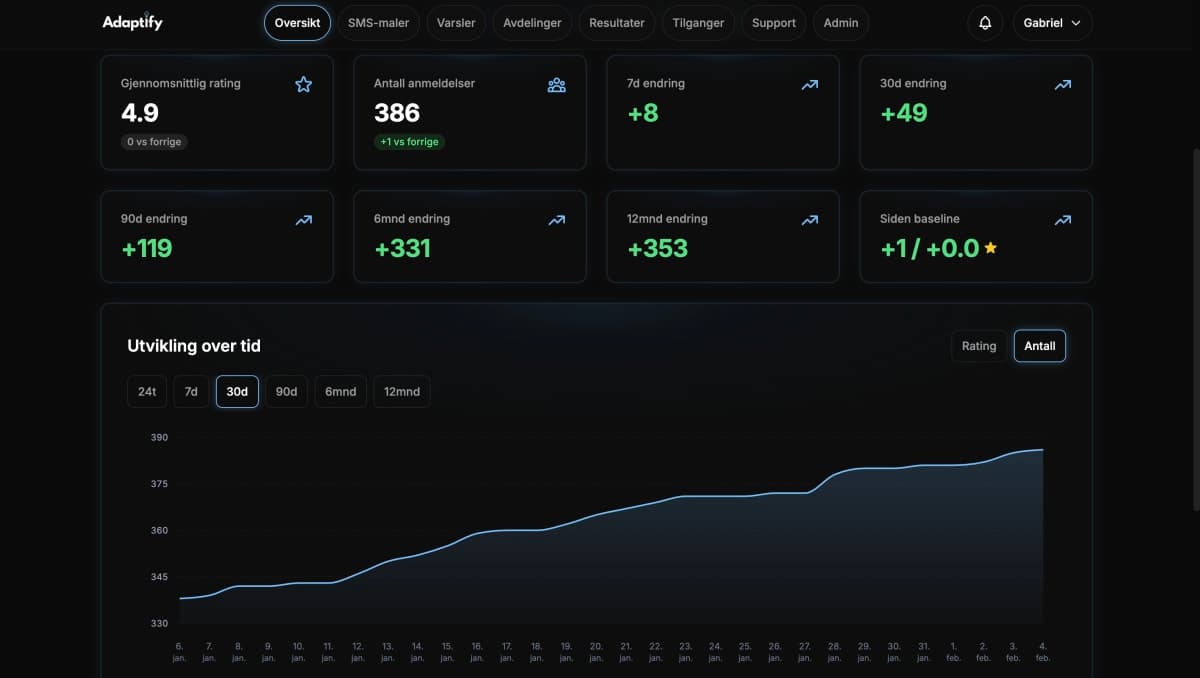Viewport: 1200px width, 678px height.
Task: Choose the 24t time range
Action: (147, 391)
